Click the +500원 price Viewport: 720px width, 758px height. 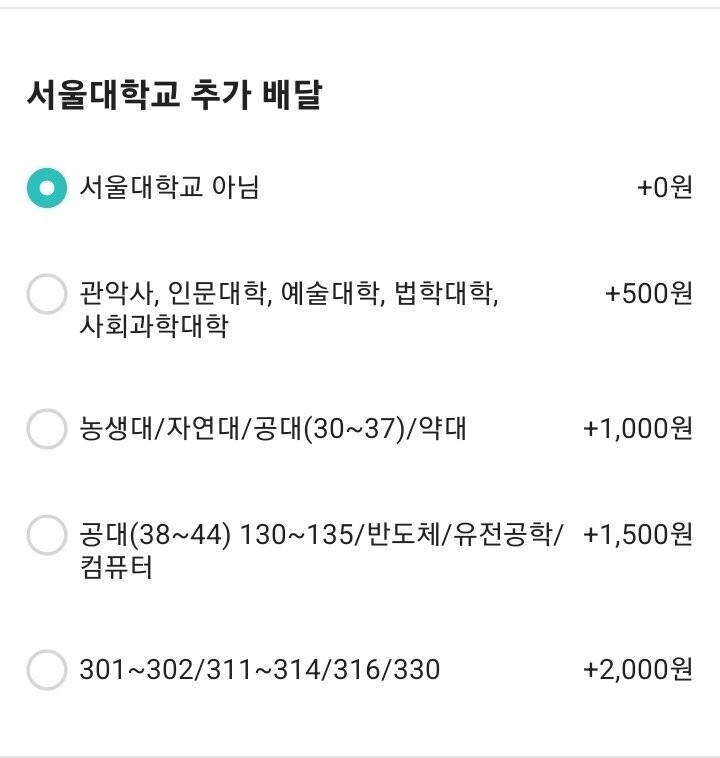click(648, 294)
